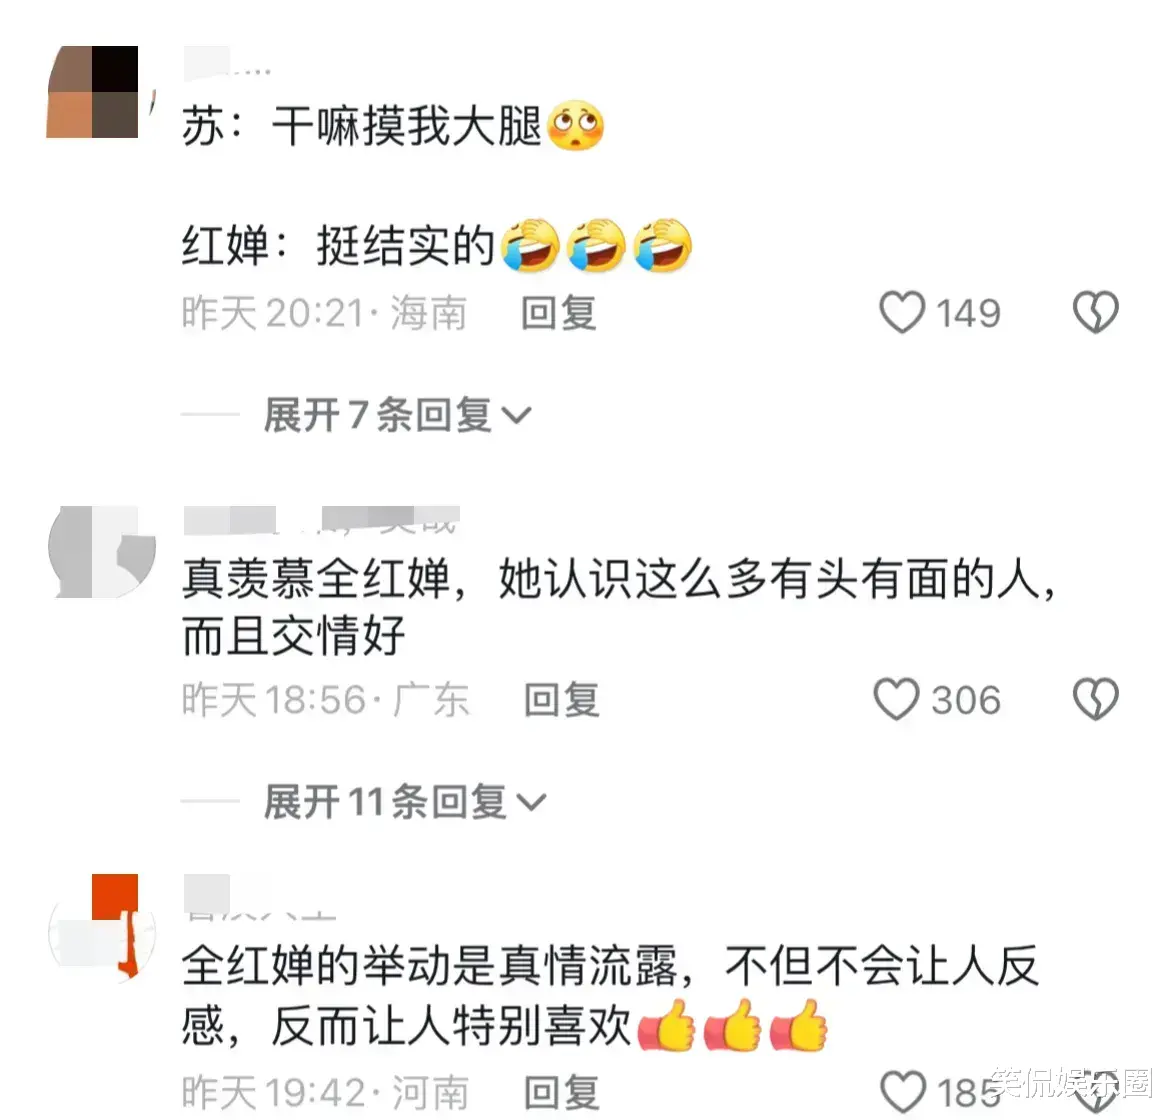Open first commenter's pixelated avatar
The width and height of the screenshot is (1170, 1120).
93,92
